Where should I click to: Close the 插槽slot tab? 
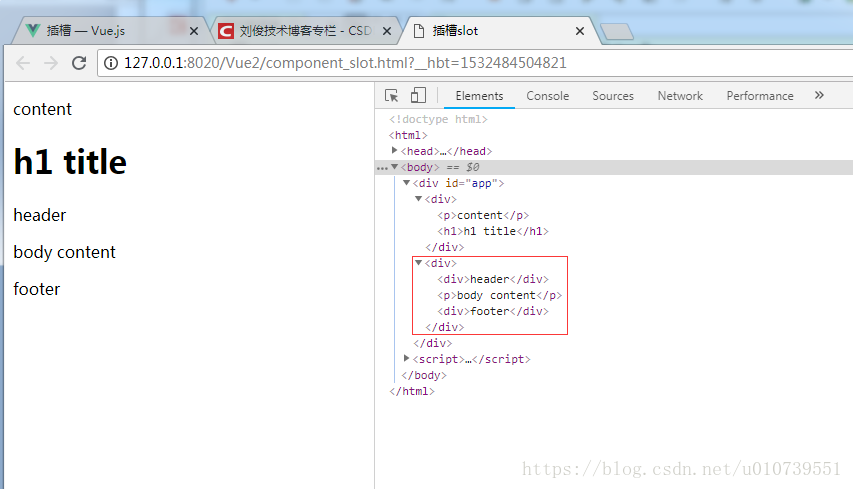click(580, 32)
